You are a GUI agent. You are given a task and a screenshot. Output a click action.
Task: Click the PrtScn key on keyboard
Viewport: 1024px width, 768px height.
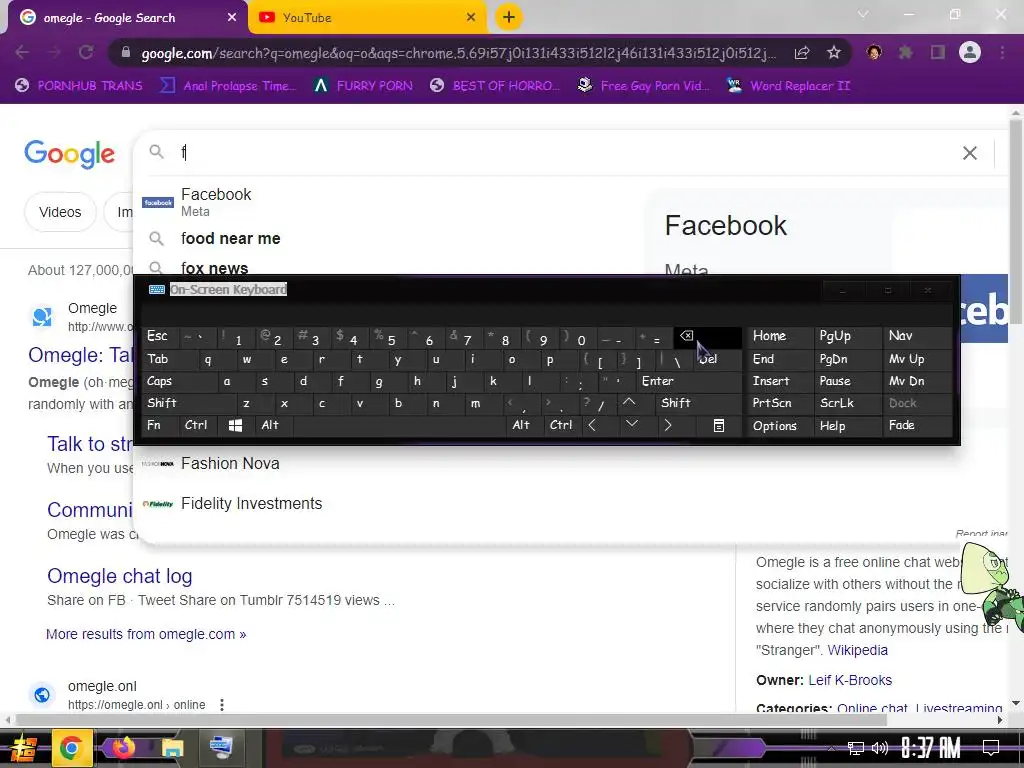tap(778, 403)
